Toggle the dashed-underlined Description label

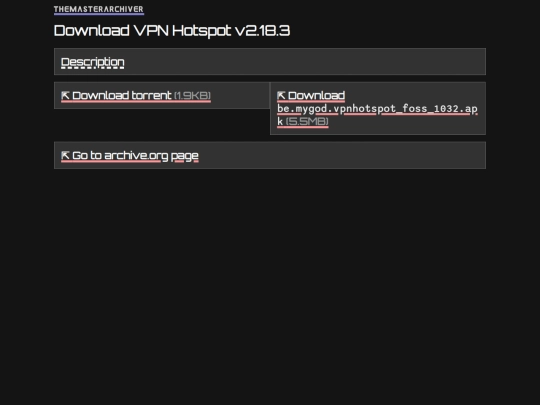tap(93, 62)
